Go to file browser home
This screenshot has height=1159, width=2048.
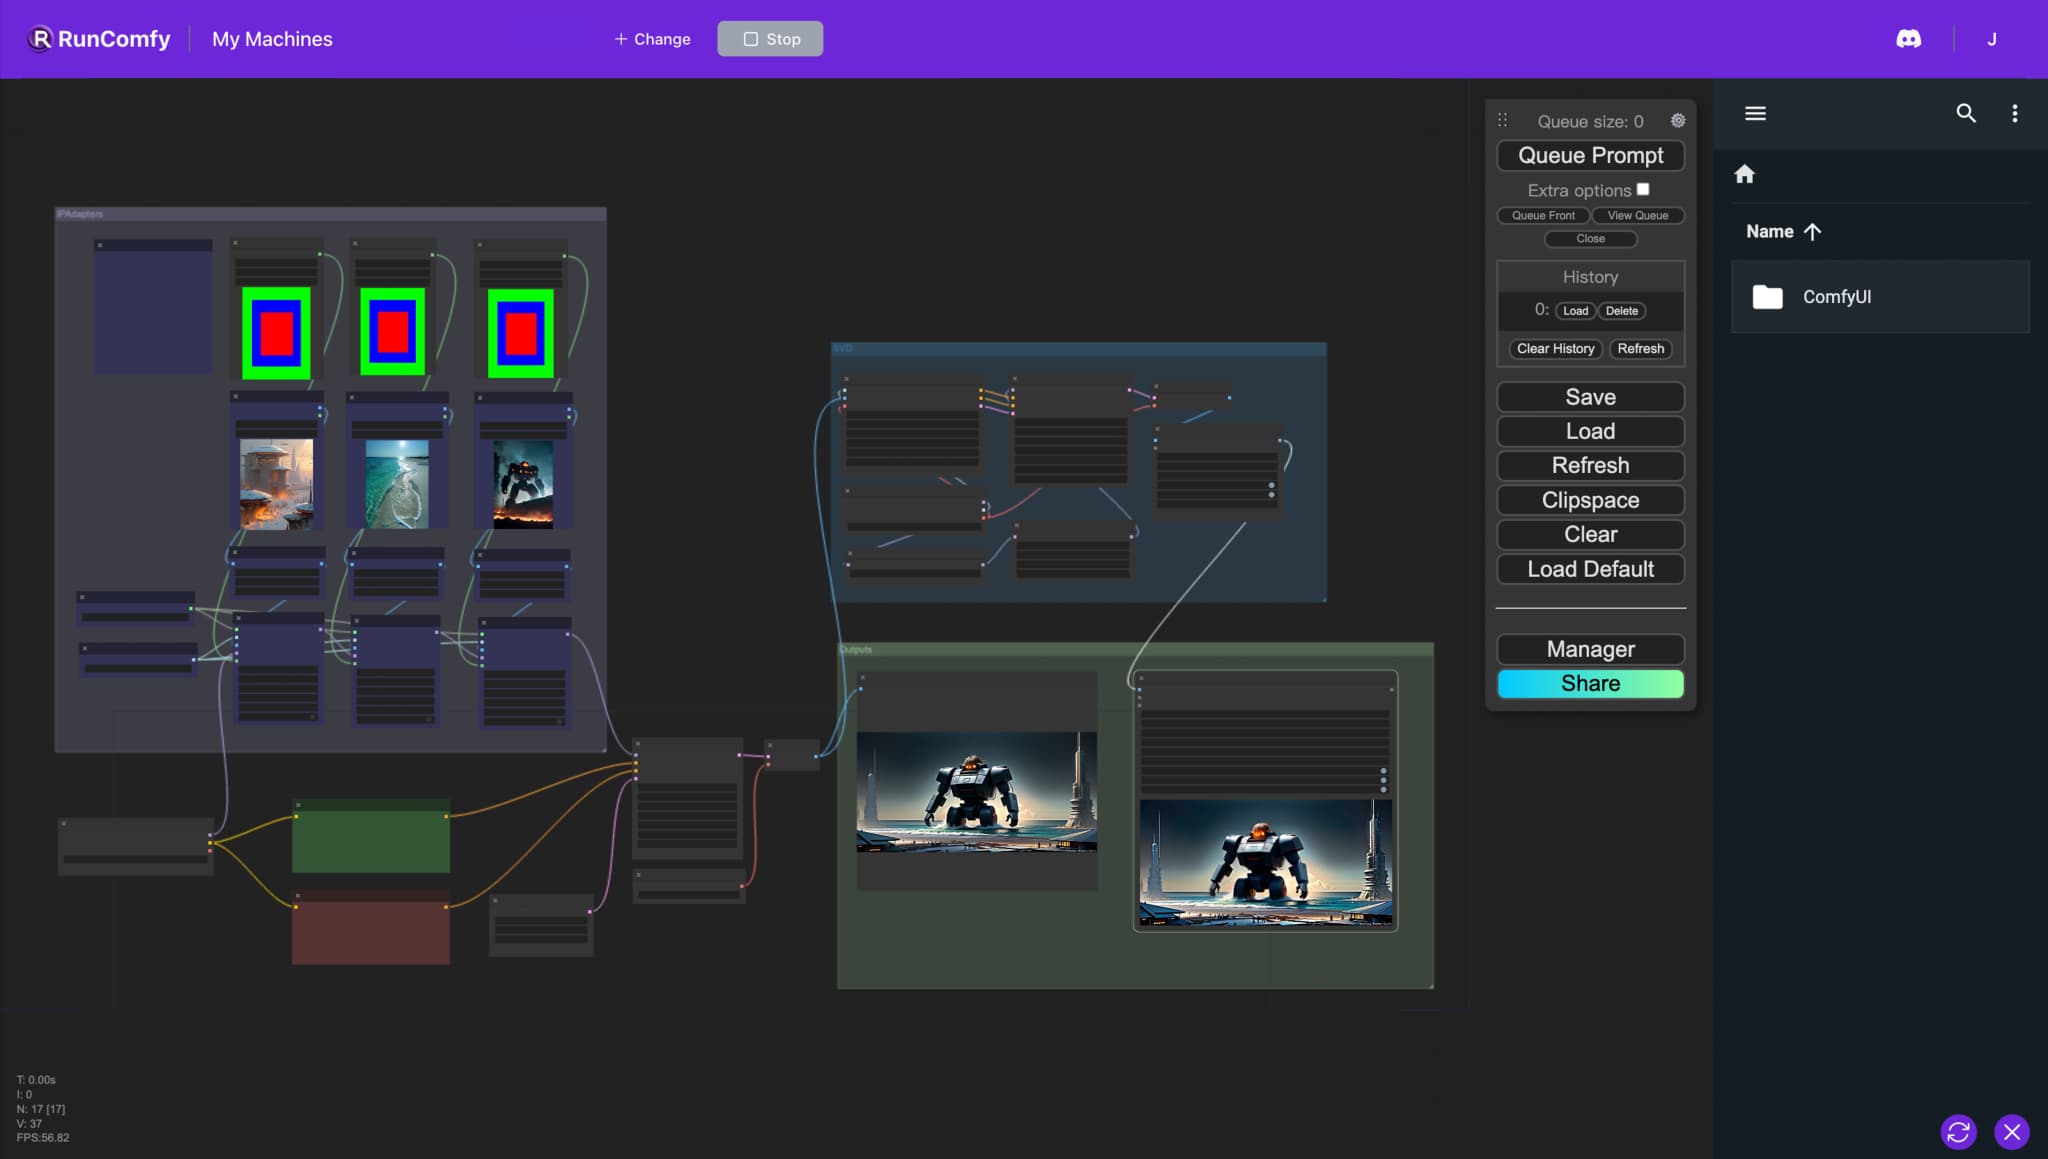(1744, 174)
